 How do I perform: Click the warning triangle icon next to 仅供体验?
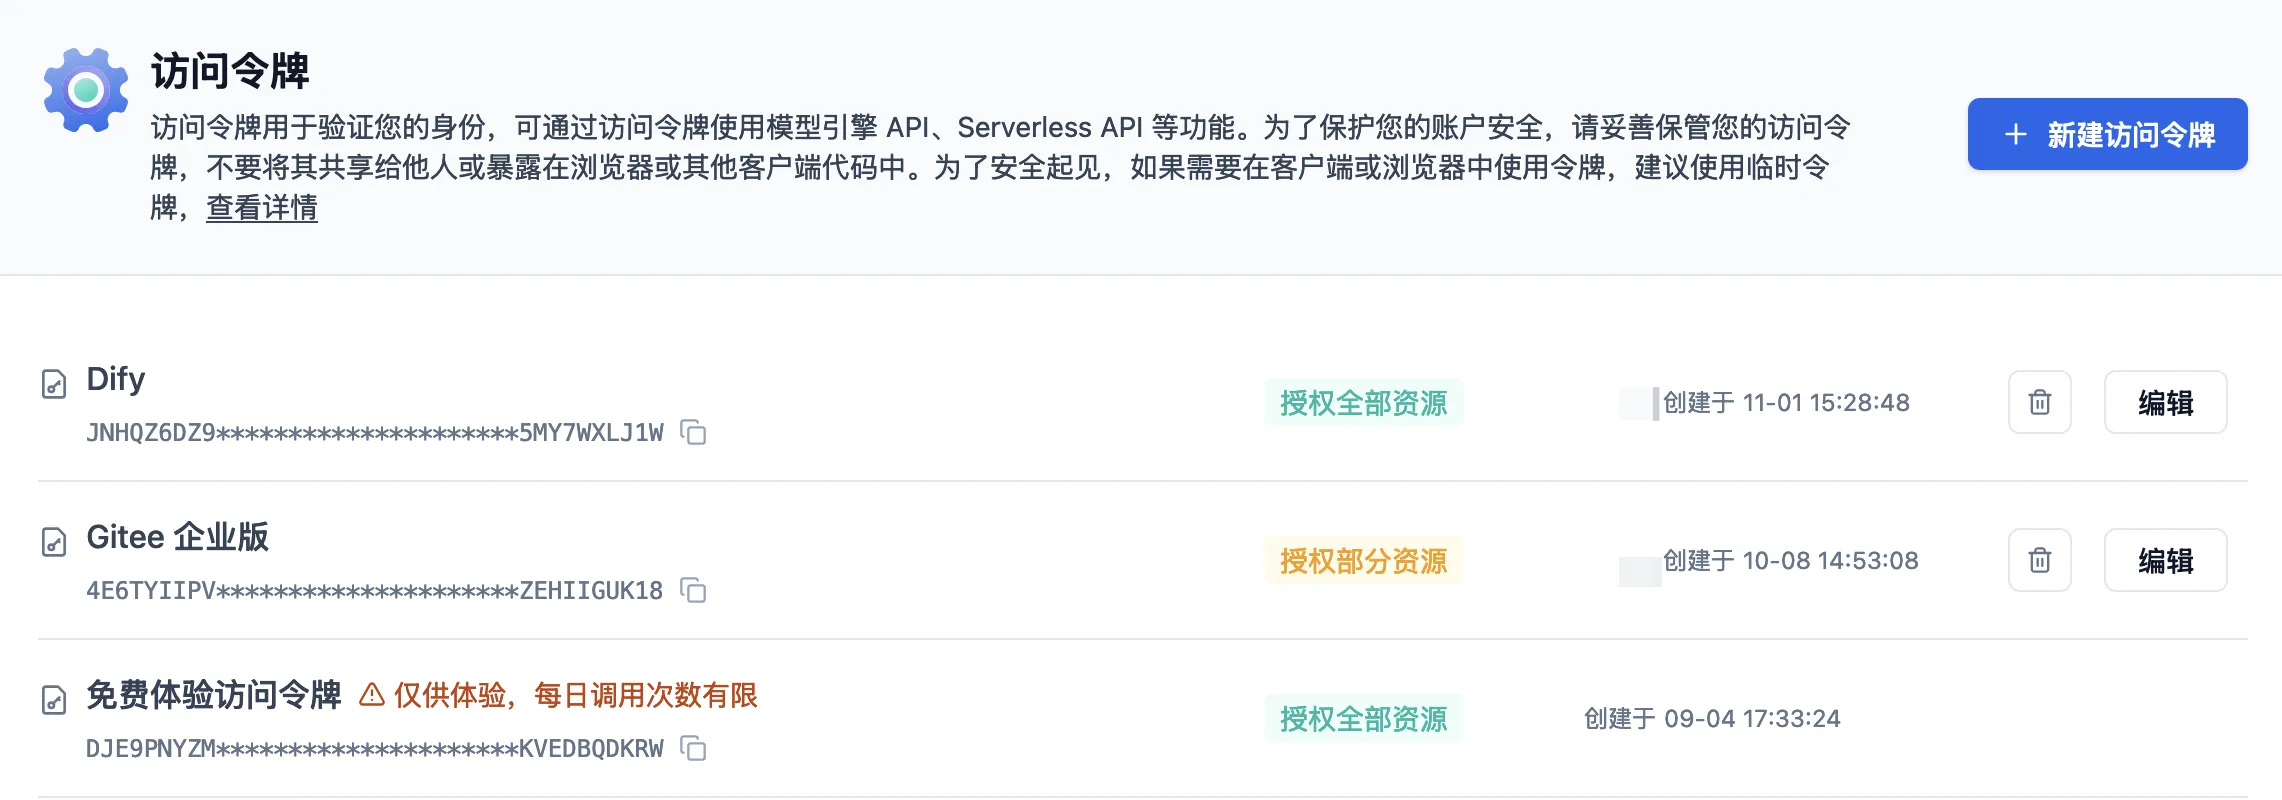[x=372, y=694]
